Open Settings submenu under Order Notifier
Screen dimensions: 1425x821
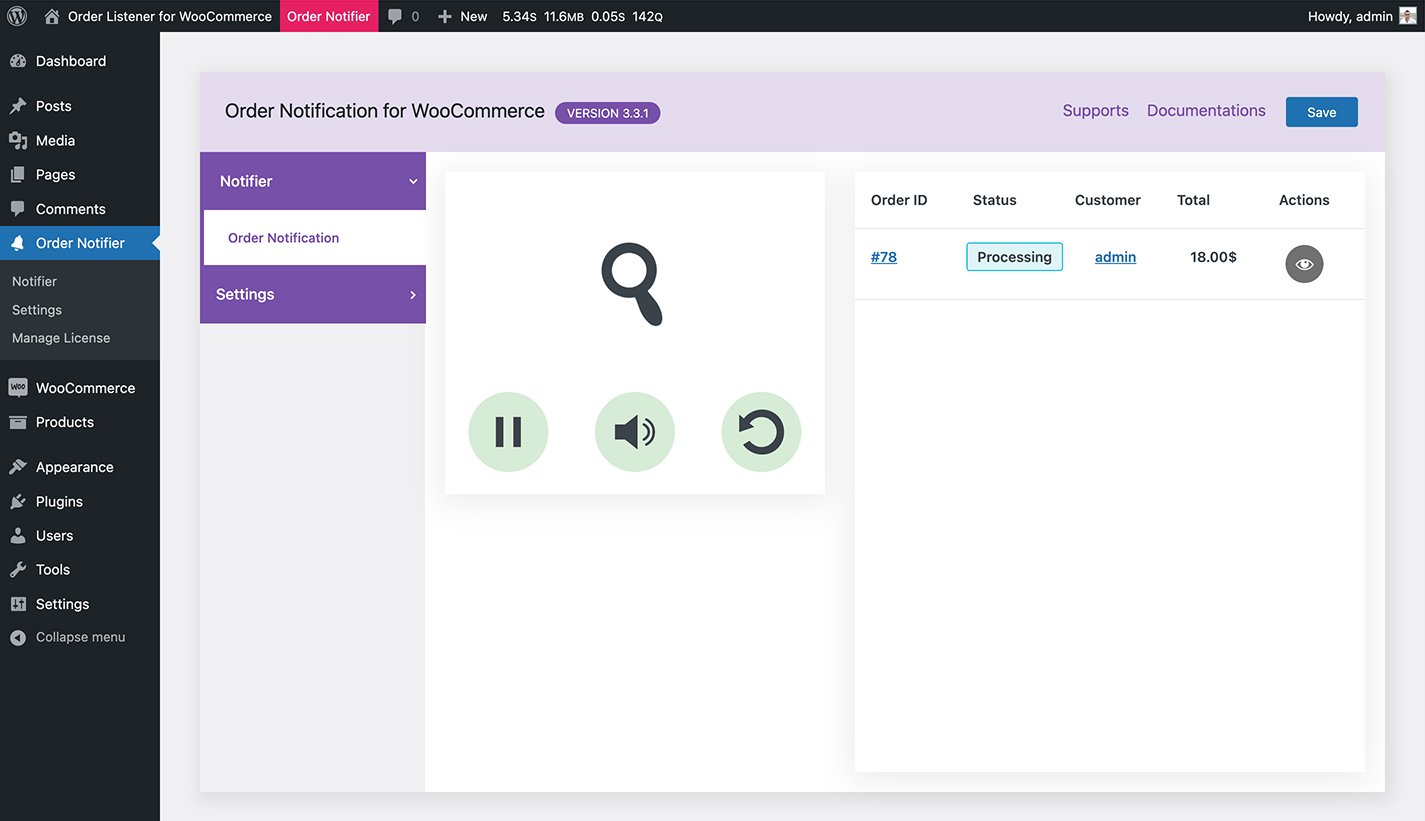pyautogui.click(x=37, y=310)
